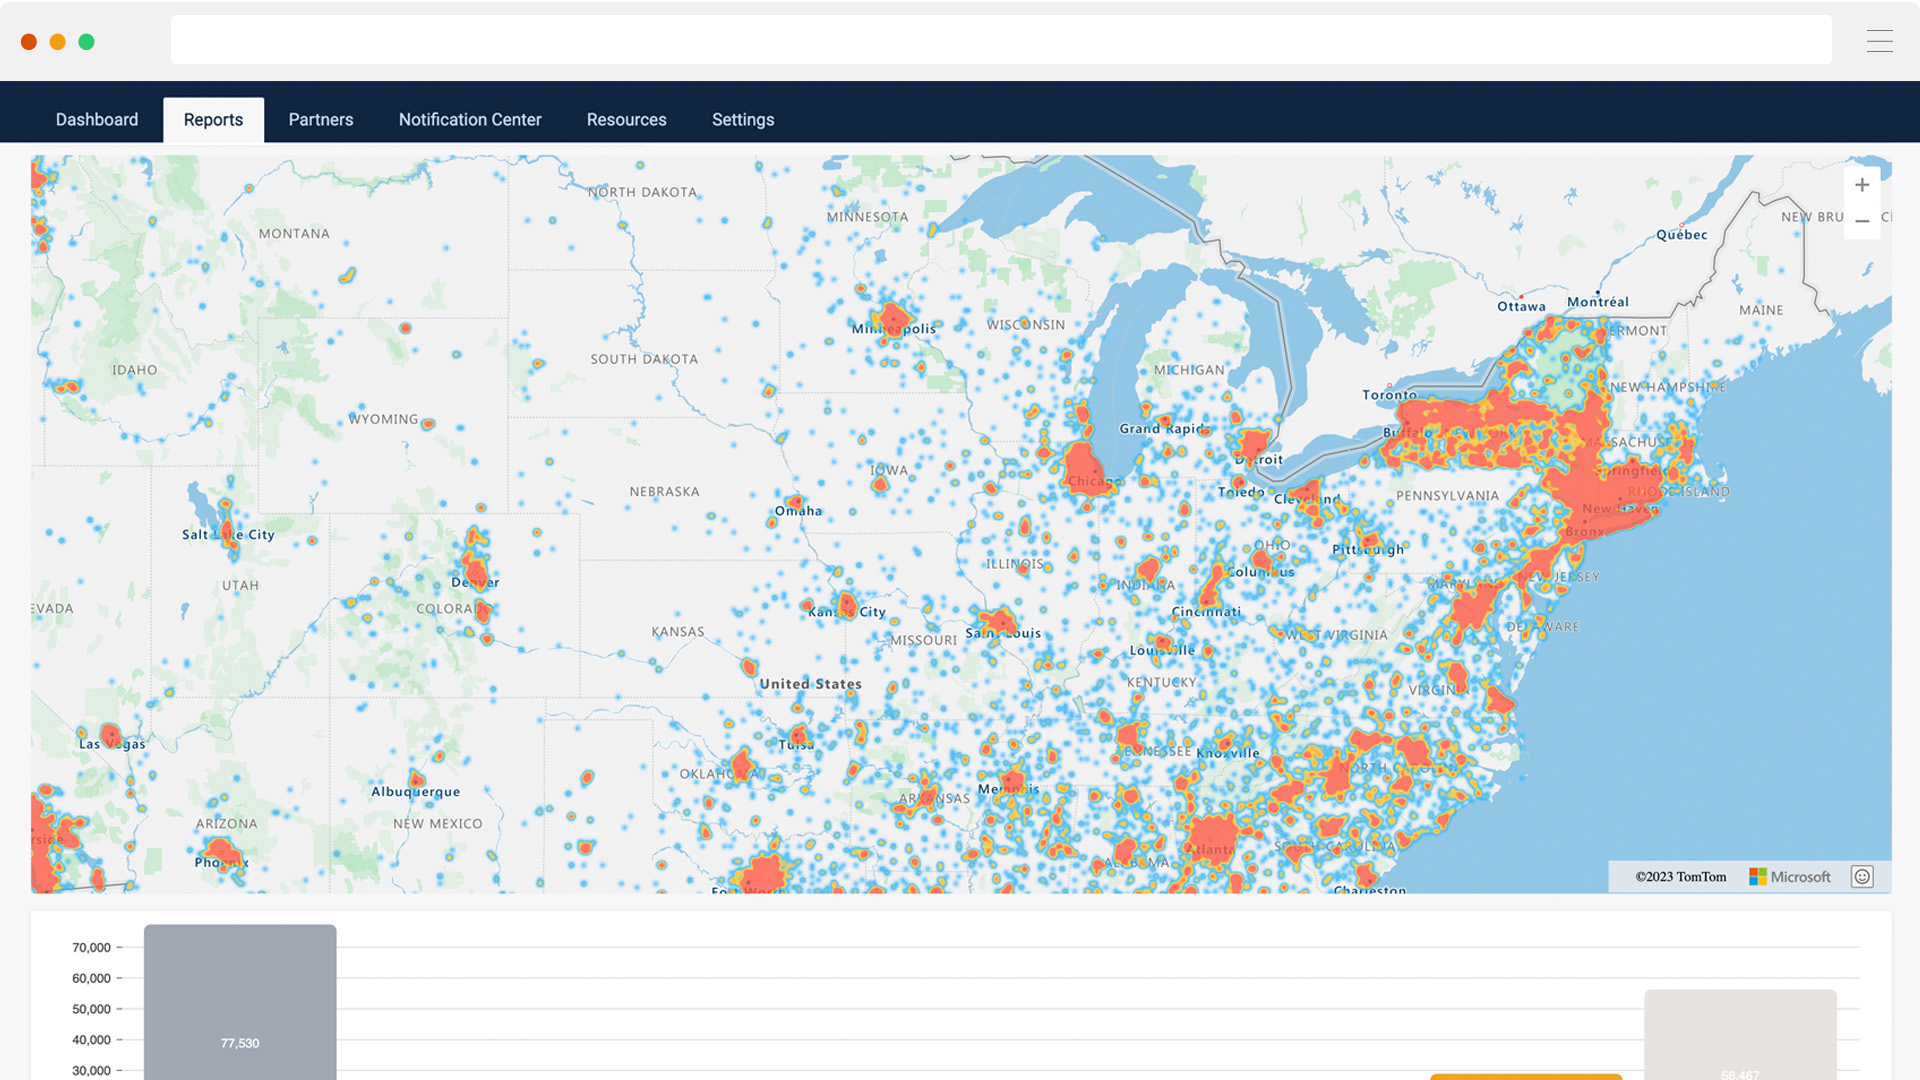This screenshot has height=1080, width=1920.
Task: Click the ©2023 TomTom attribution link
Action: (1680, 877)
